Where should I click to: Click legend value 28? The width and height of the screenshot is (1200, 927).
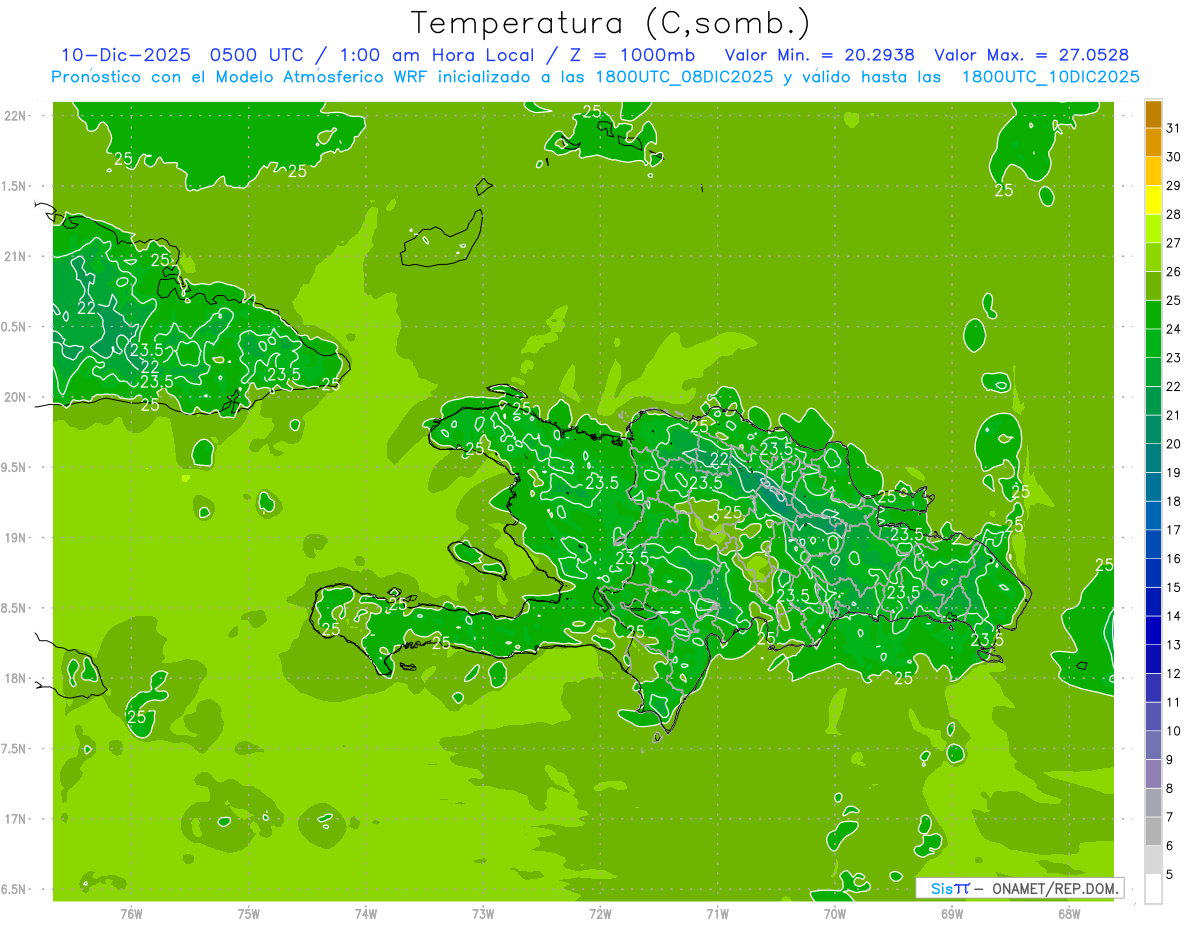tap(1174, 214)
